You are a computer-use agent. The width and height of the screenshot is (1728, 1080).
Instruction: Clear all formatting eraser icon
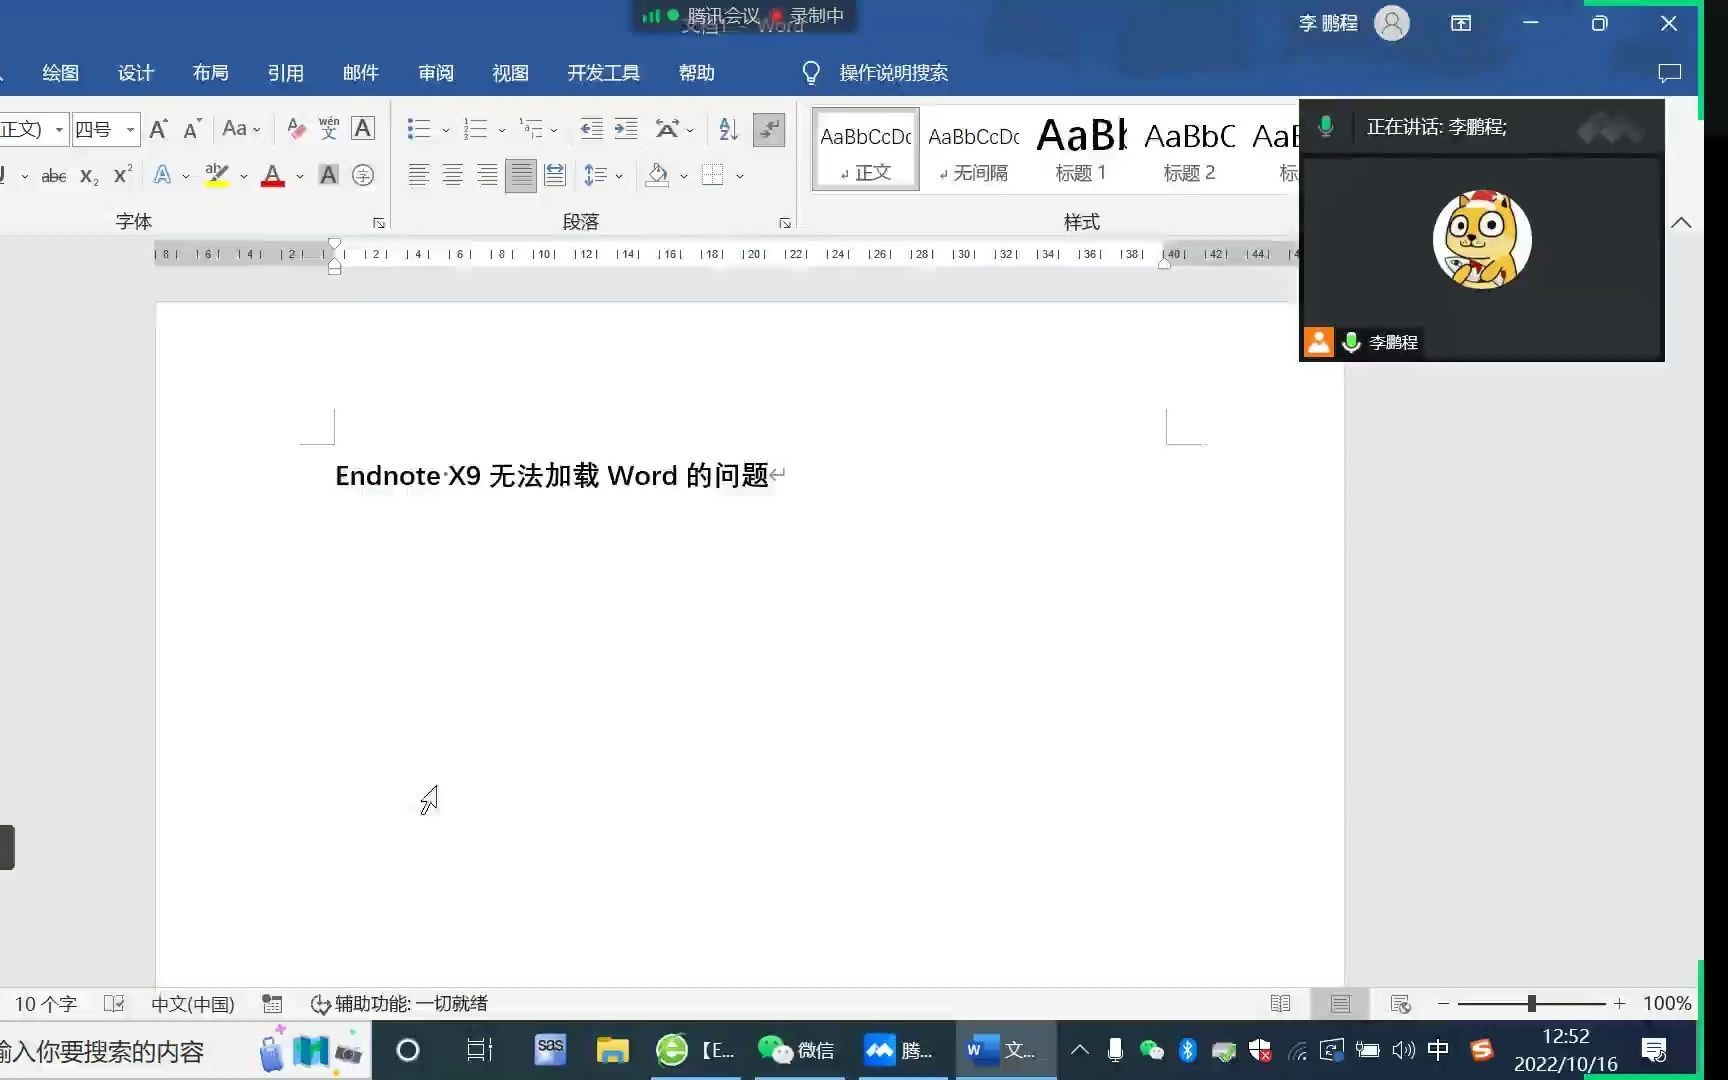click(x=296, y=129)
